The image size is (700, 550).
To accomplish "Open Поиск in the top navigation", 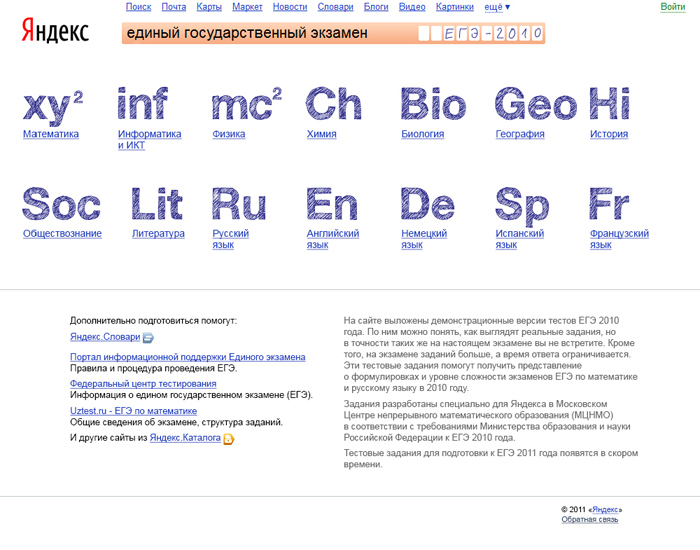I will click(138, 7).
